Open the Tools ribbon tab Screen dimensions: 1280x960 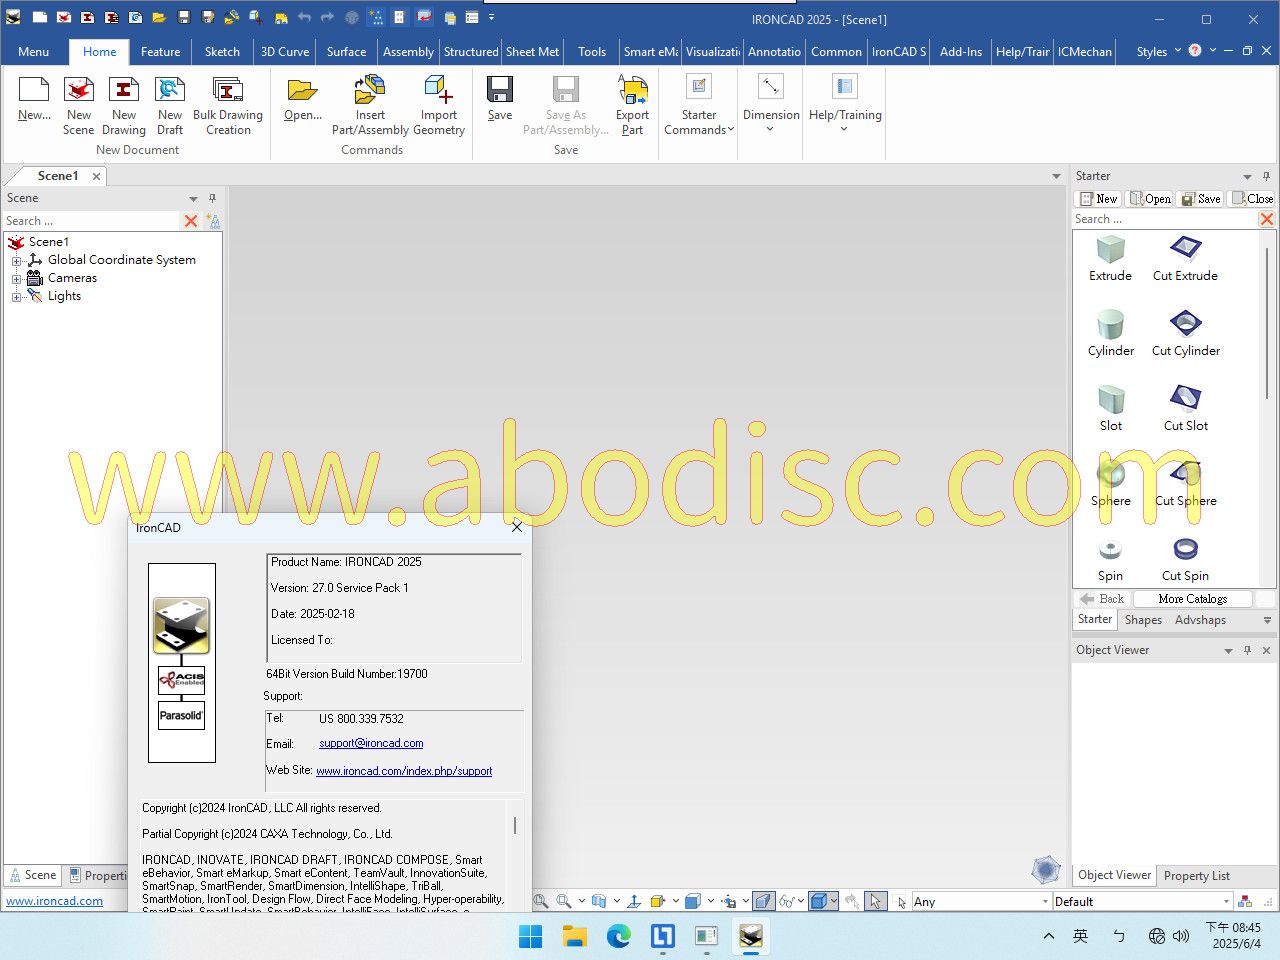coord(592,52)
